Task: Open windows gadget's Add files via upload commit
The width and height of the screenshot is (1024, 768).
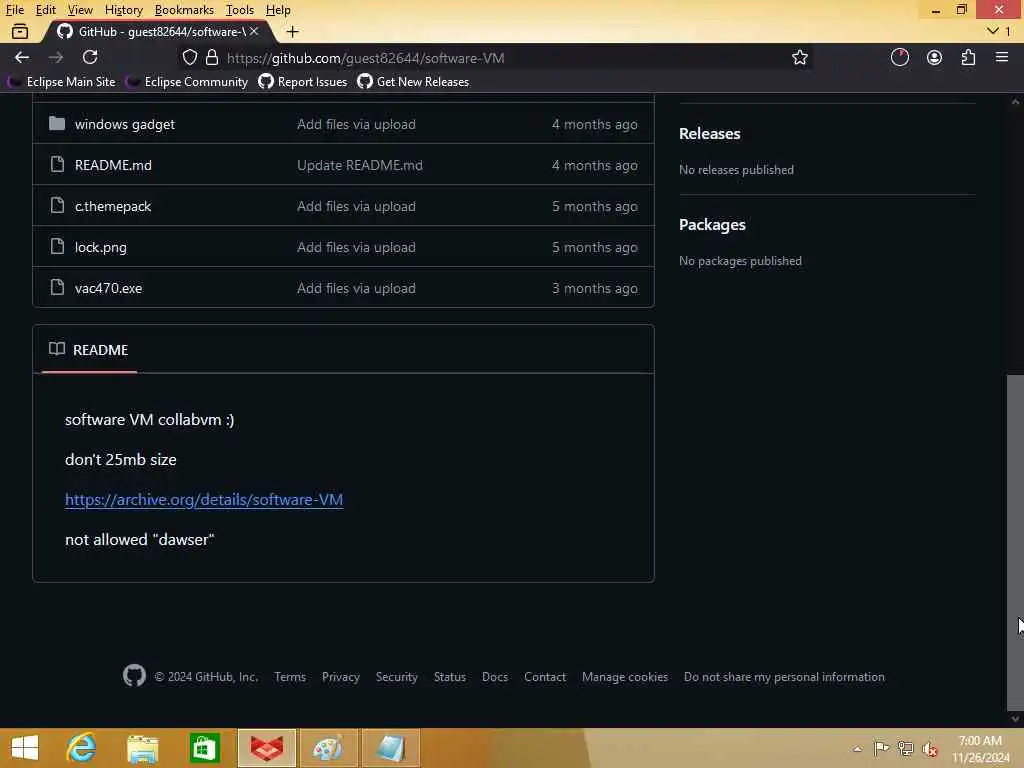Action: (x=356, y=124)
